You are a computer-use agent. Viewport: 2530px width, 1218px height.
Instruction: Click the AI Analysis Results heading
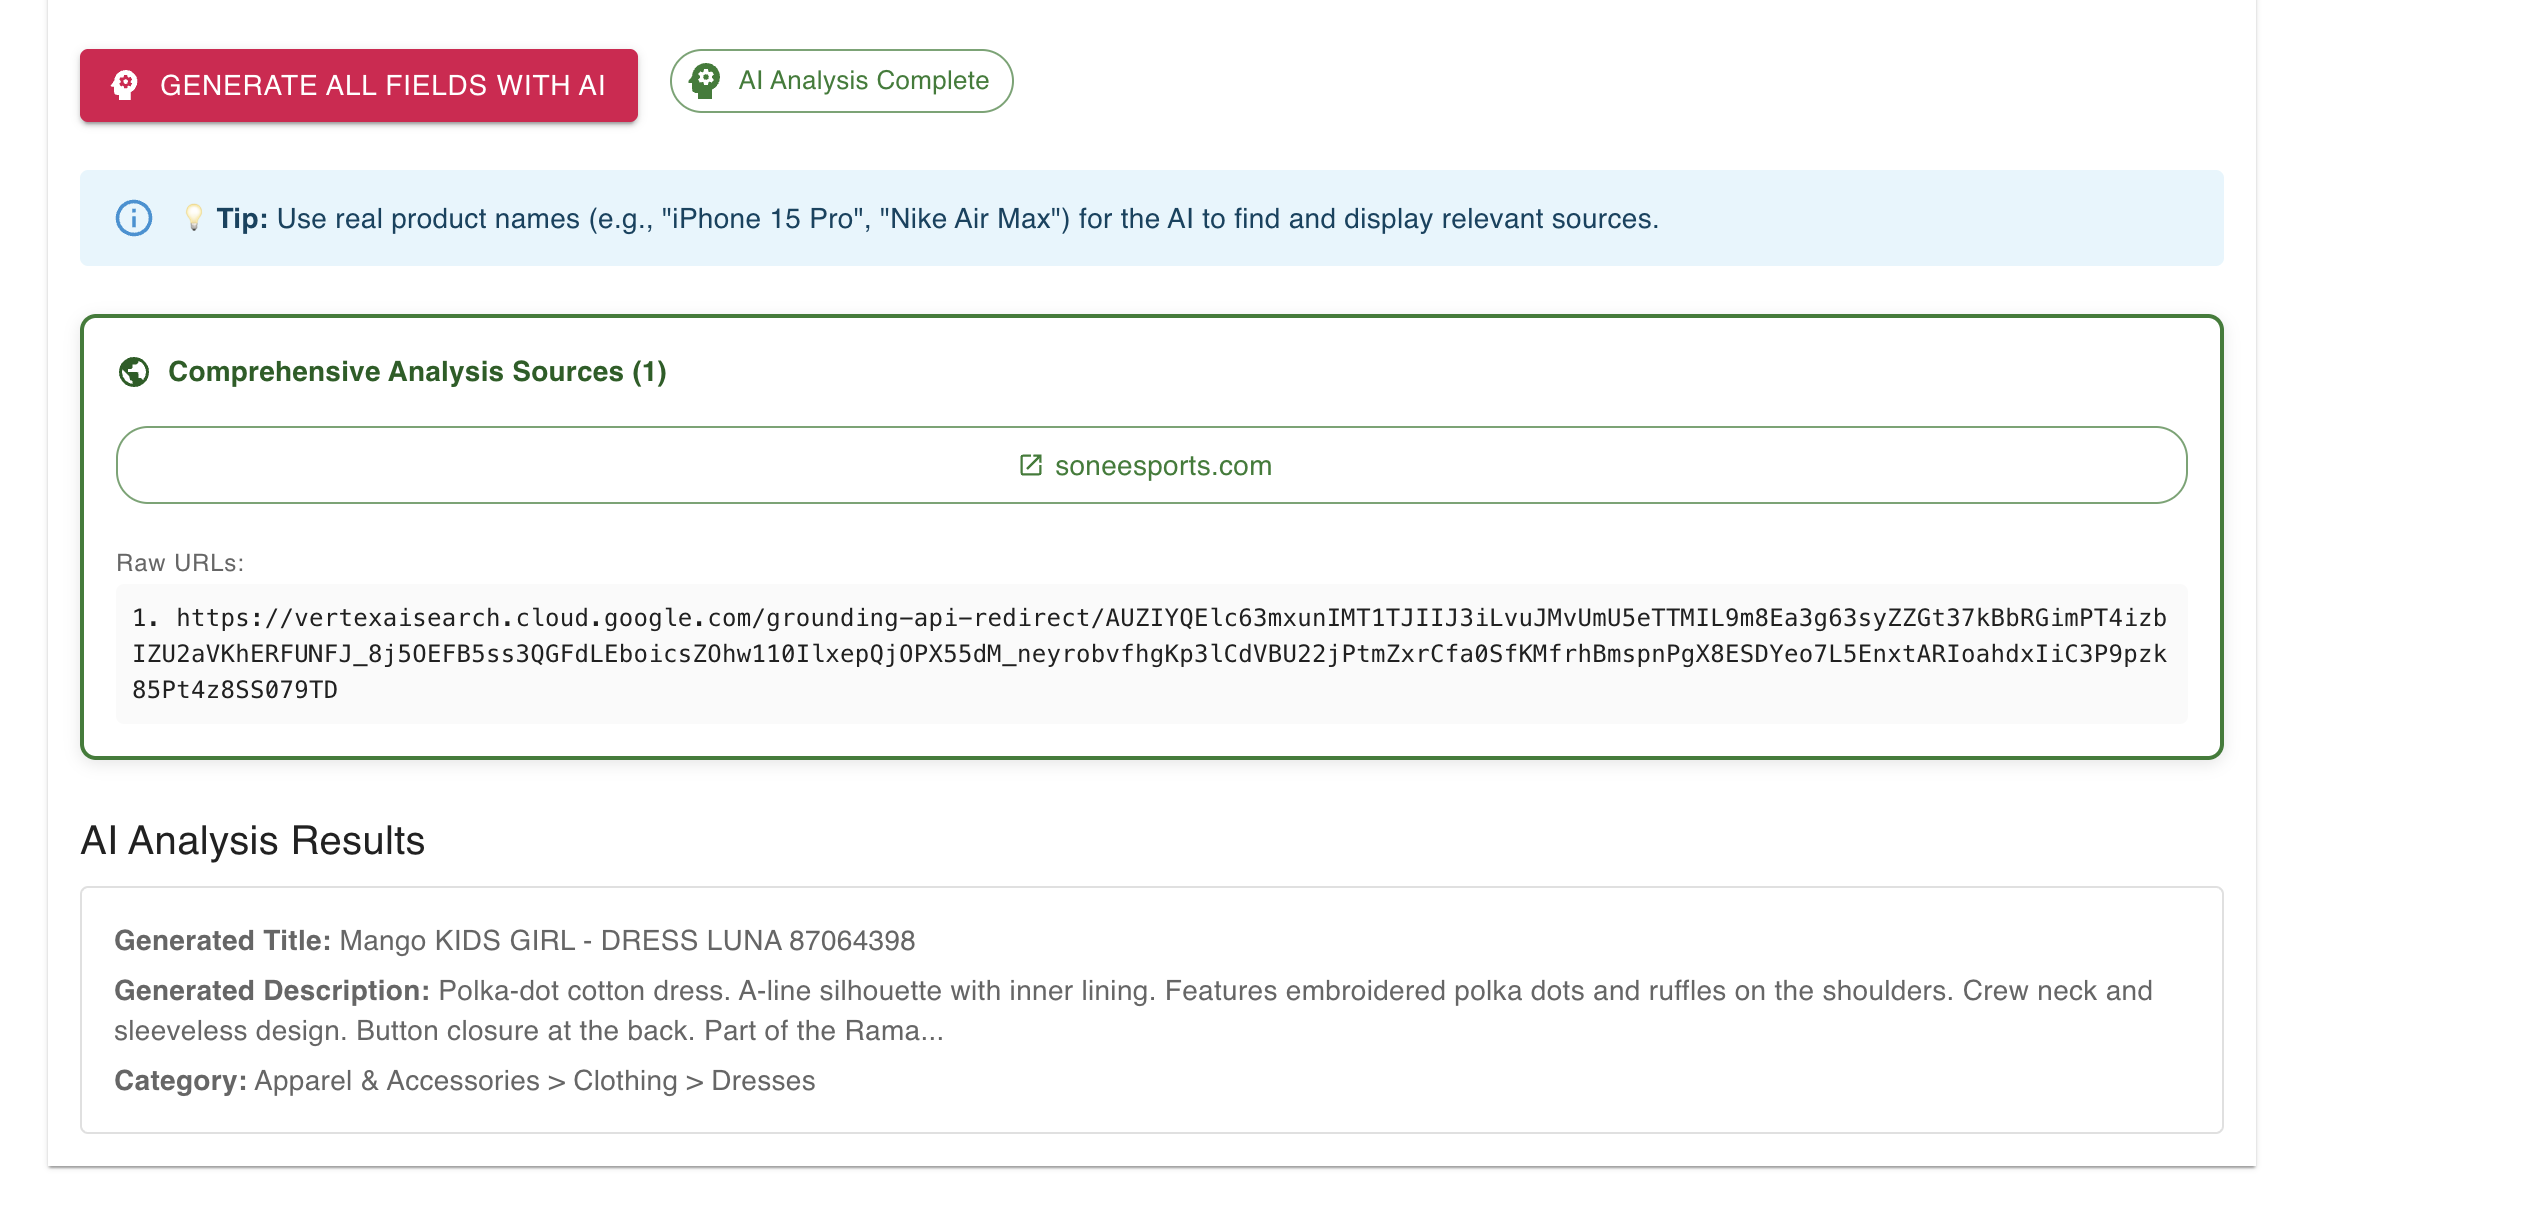pyautogui.click(x=253, y=841)
